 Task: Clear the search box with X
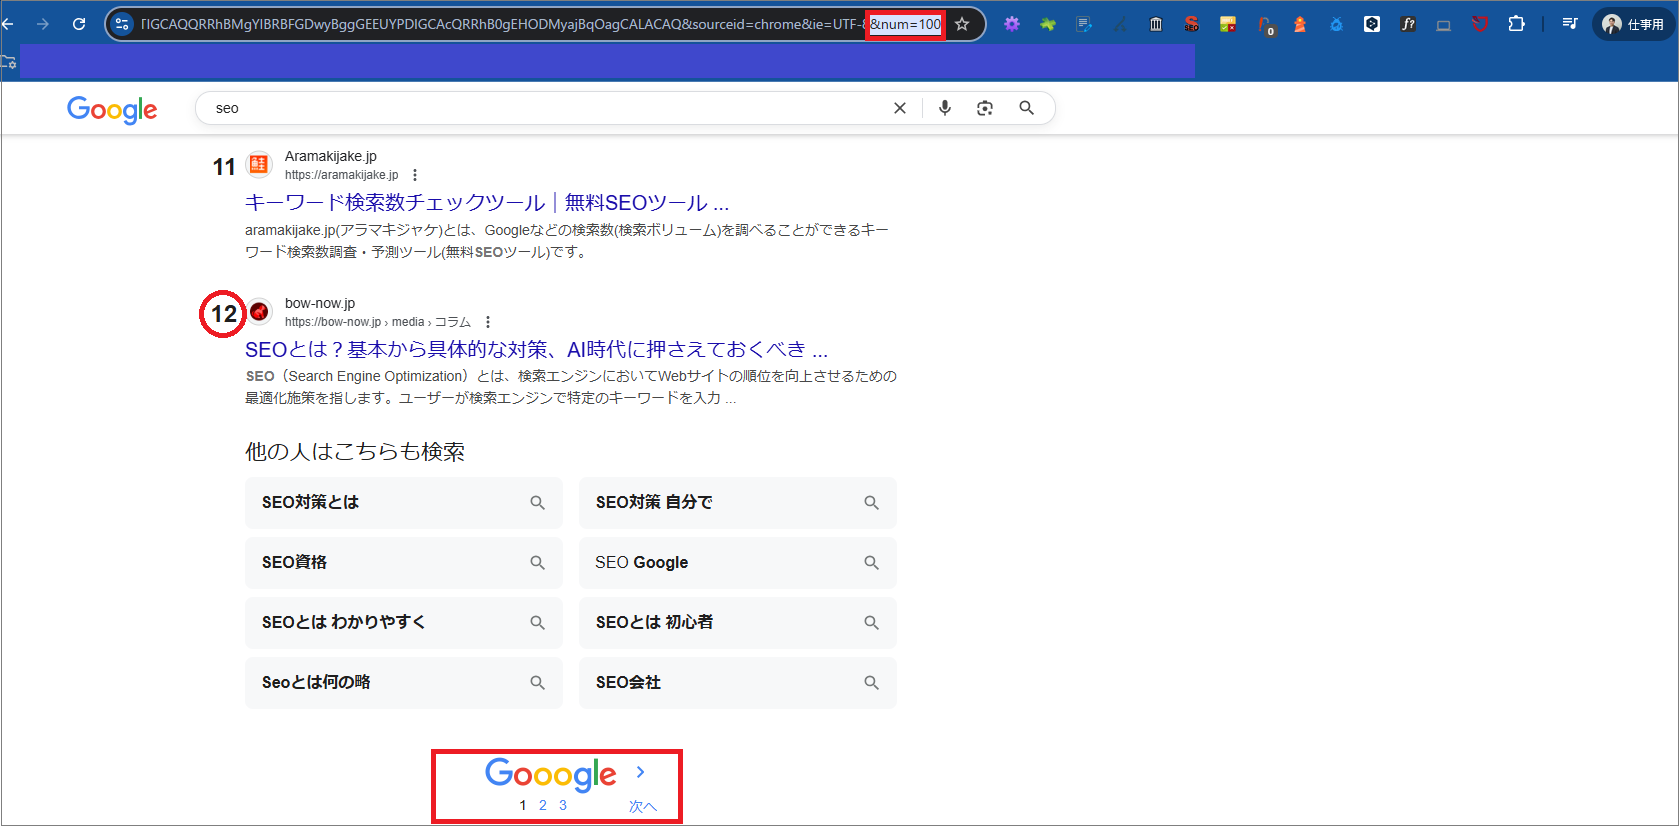[900, 108]
